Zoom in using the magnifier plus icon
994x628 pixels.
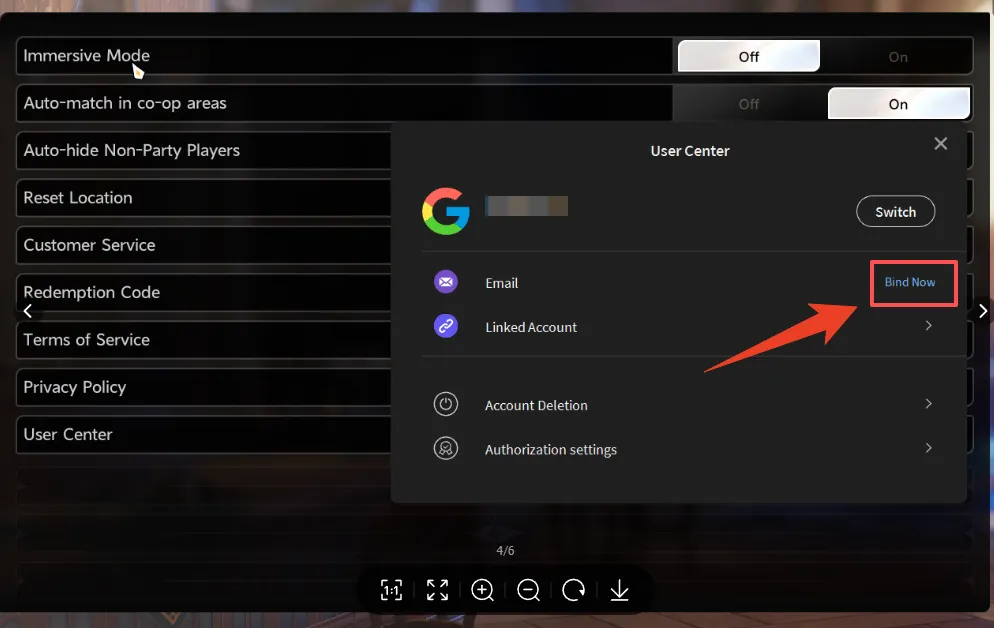(x=483, y=590)
